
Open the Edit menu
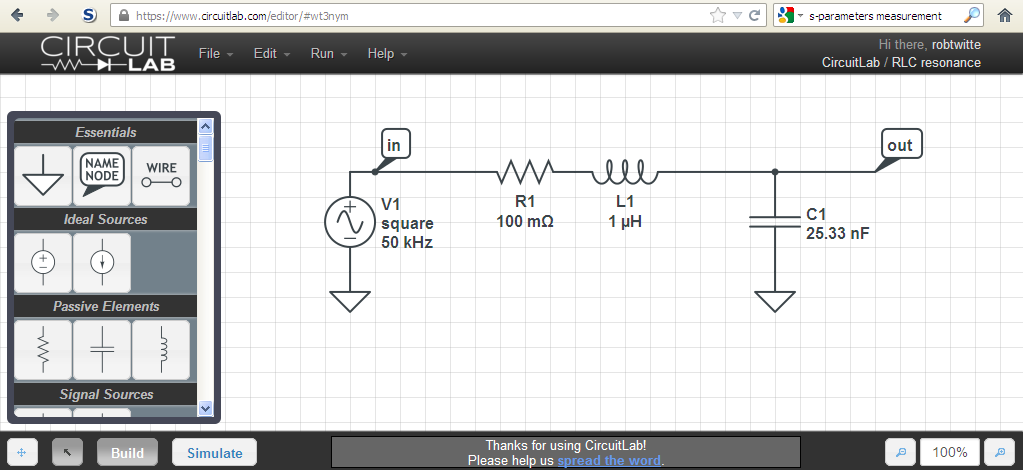271,54
